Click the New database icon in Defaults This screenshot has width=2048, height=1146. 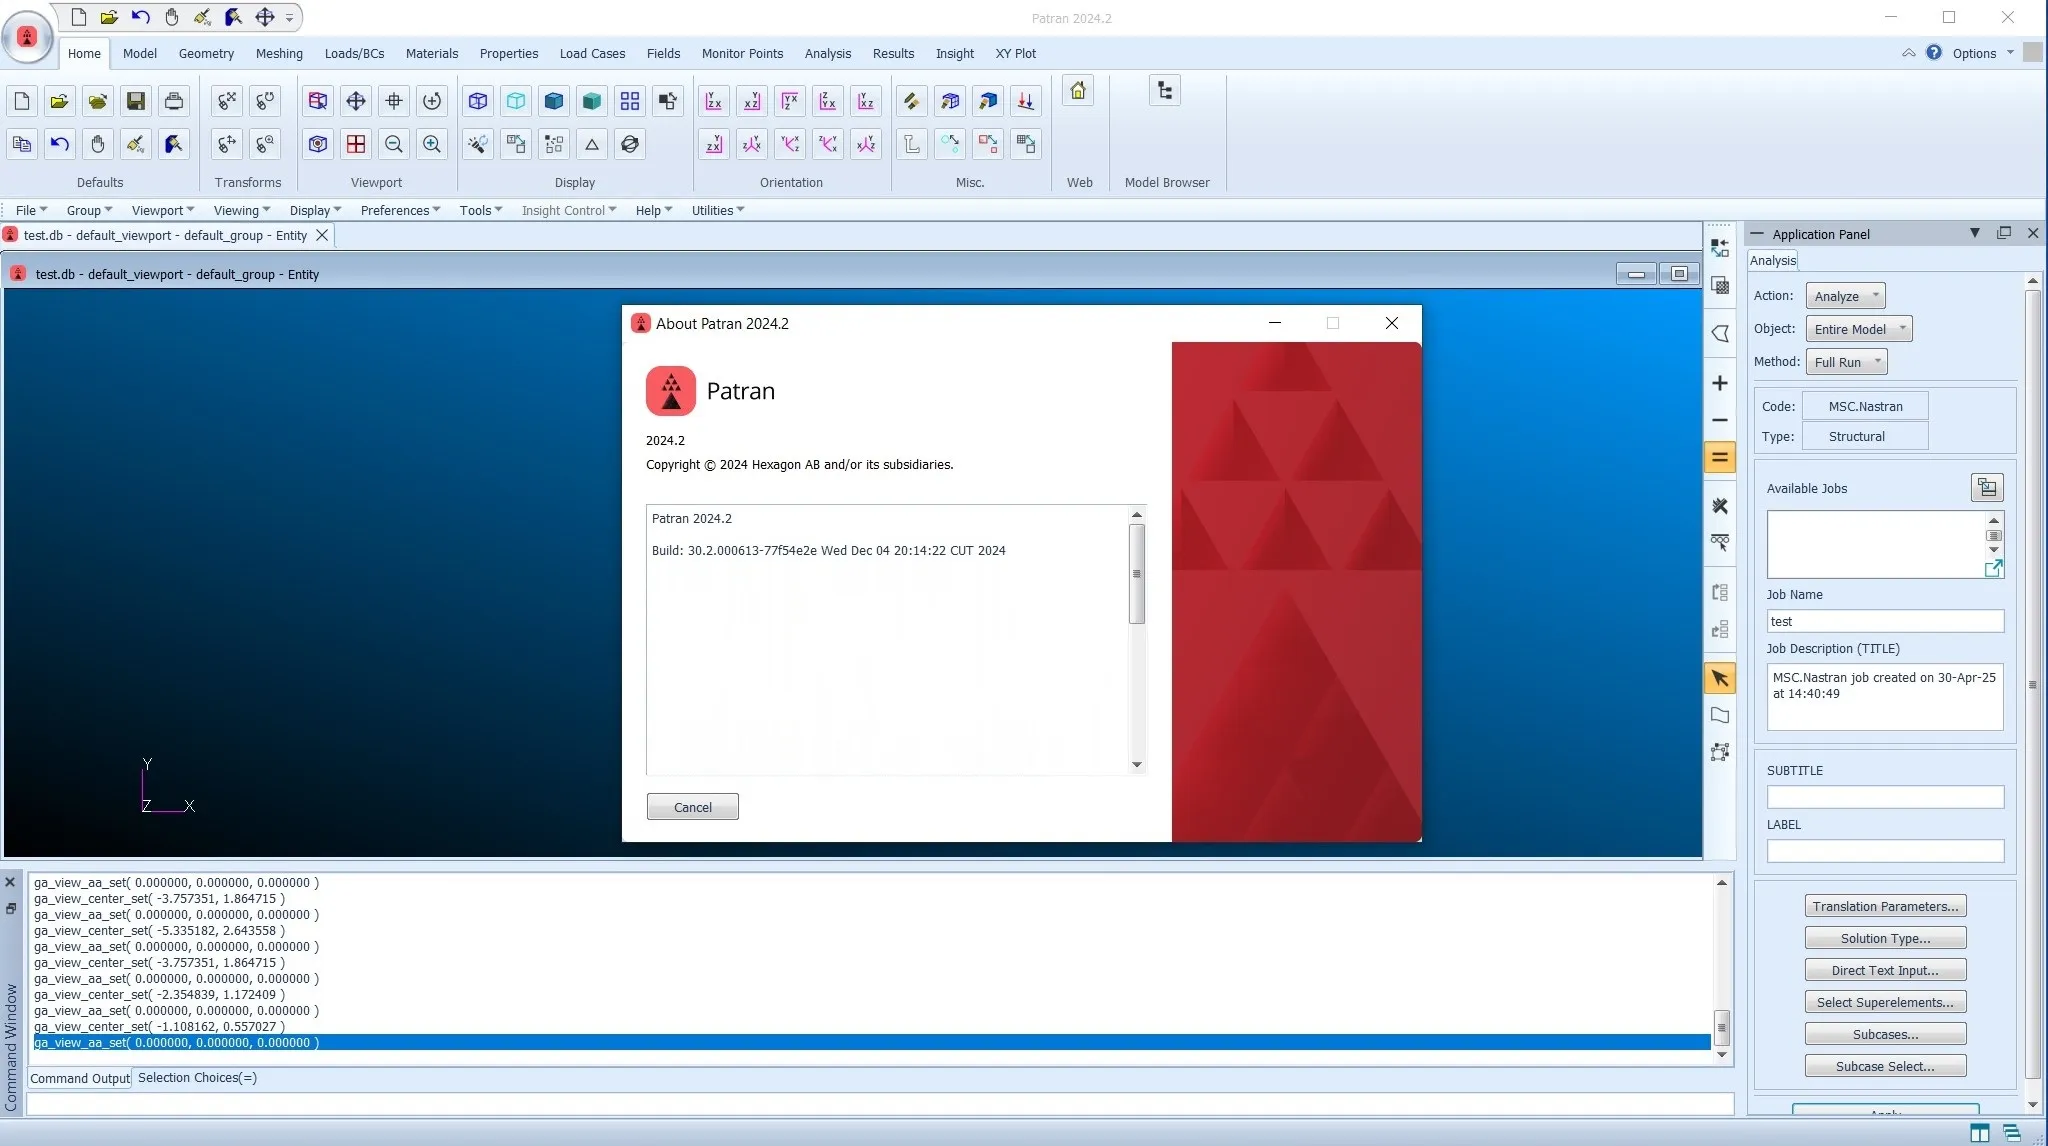click(22, 101)
